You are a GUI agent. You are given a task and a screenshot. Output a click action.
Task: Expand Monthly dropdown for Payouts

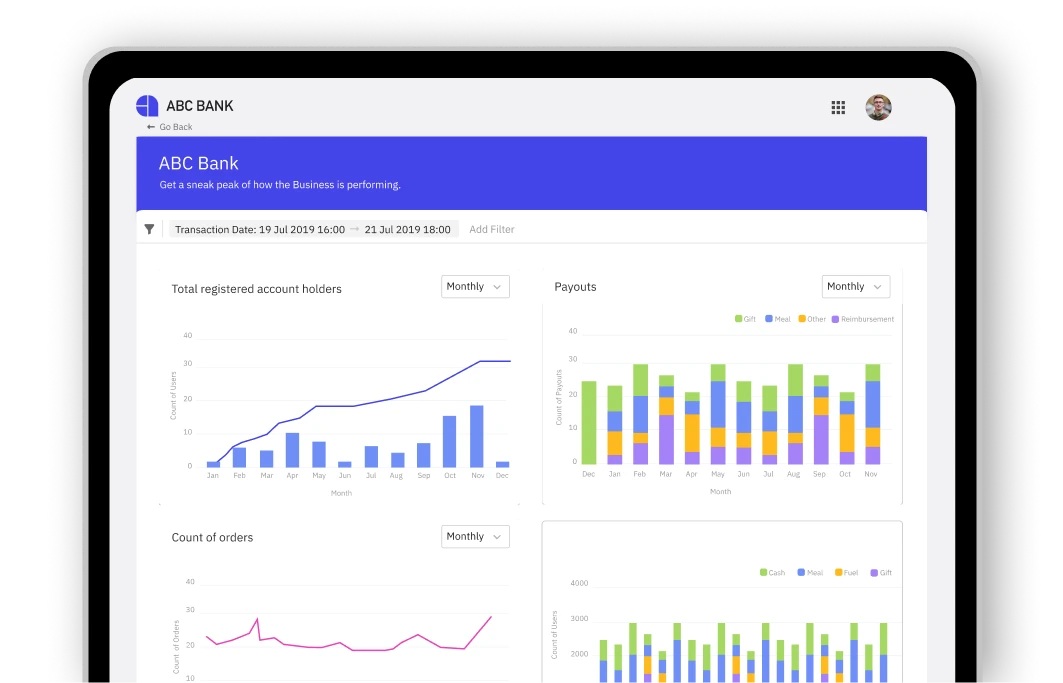pyautogui.click(x=856, y=286)
